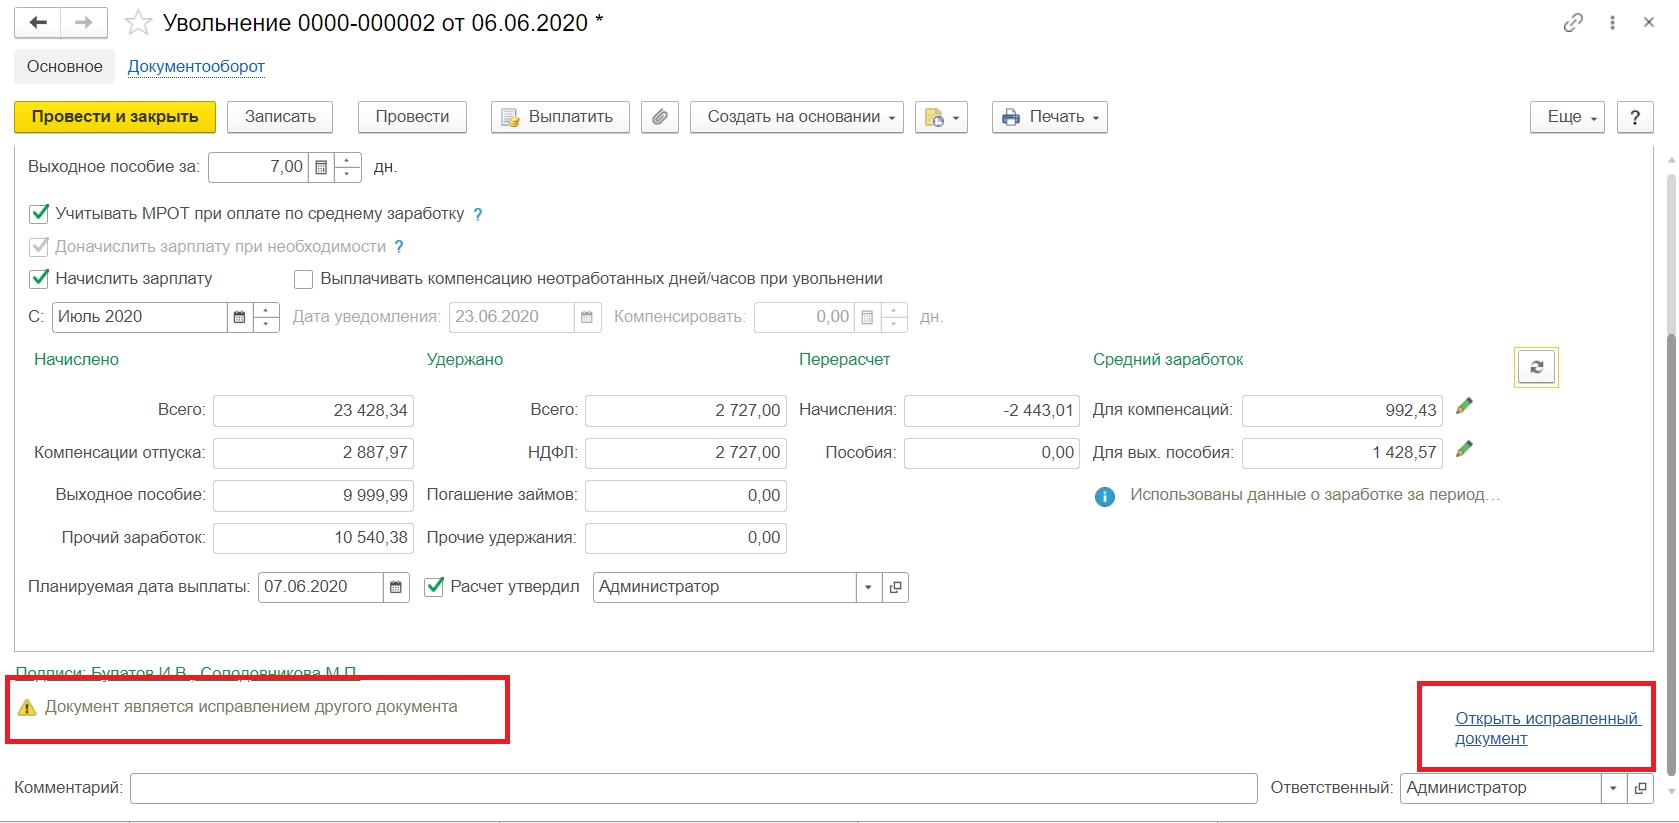Click the 'Перерасчет Начисления' amount field
Image resolution: width=1679 pixels, height=823 pixels.
coord(992,410)
